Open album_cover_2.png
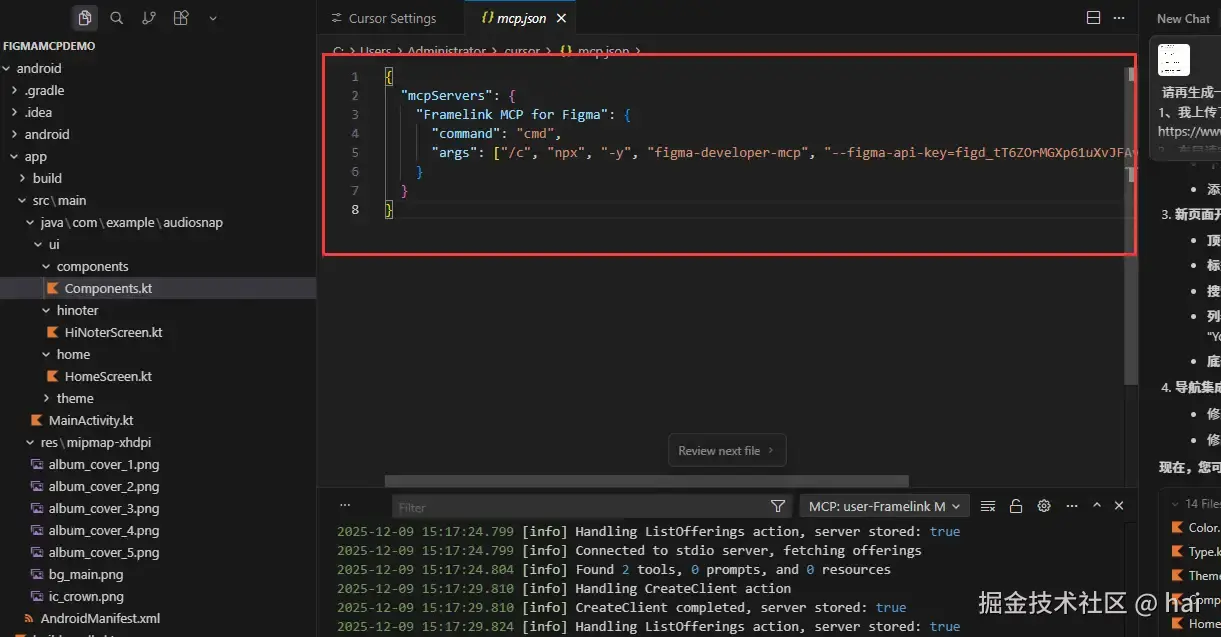The image size is (1221, 637). click(x=104, y=486)
